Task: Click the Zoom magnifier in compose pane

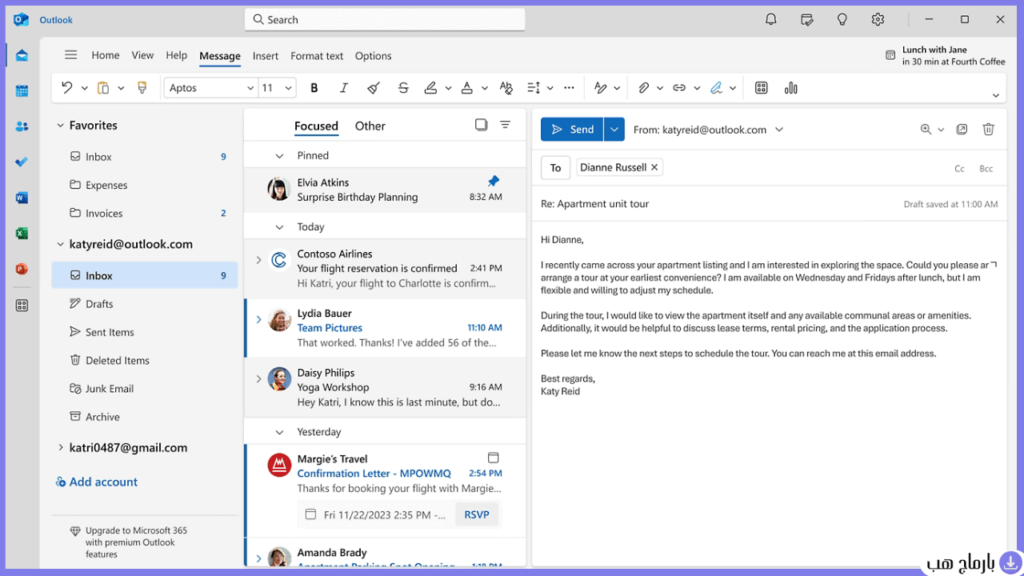Action: (926, 129)
